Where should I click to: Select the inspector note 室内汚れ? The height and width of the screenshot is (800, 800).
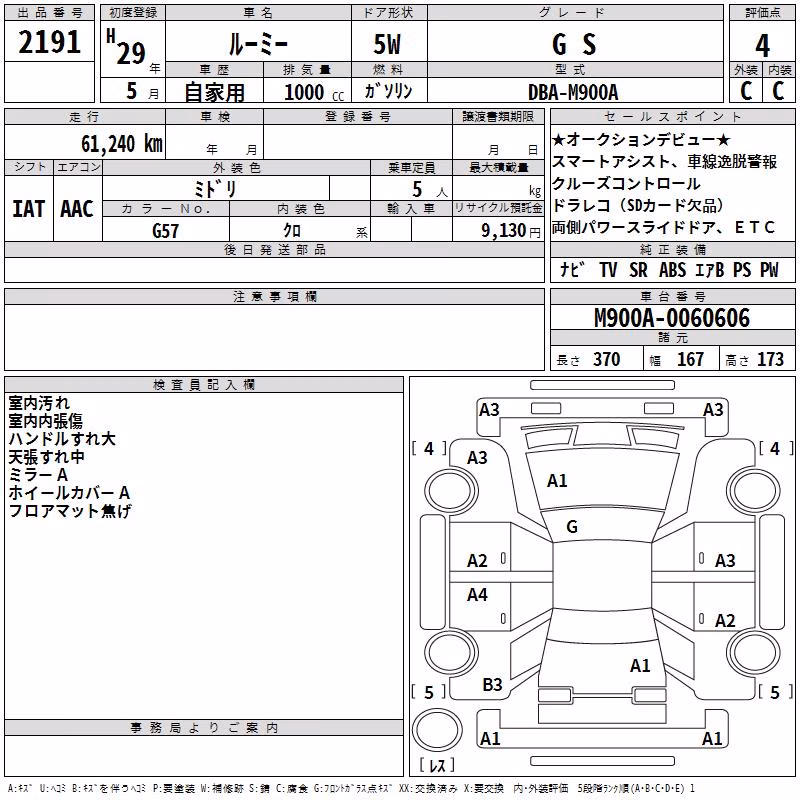39,403
